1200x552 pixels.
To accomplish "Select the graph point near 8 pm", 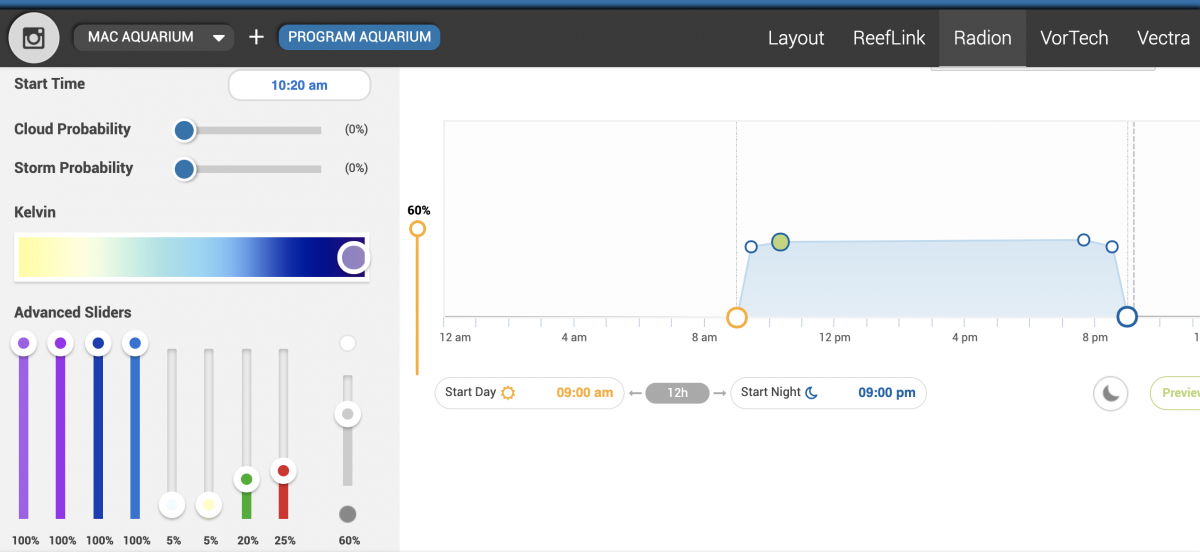I will (1083, 240).
